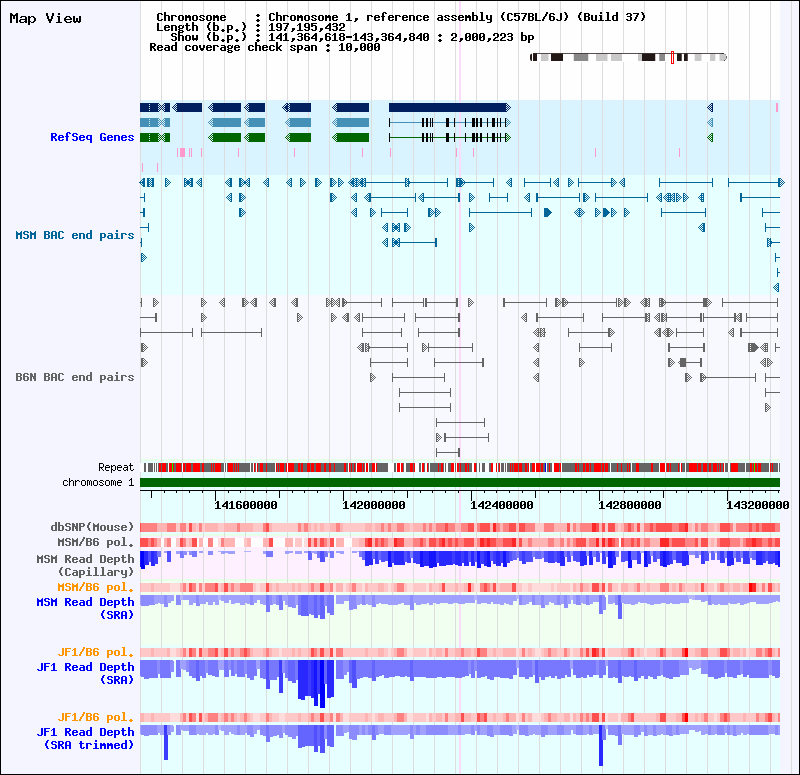Click the red position box on the chromosome ideogram

tap(672, 57)
